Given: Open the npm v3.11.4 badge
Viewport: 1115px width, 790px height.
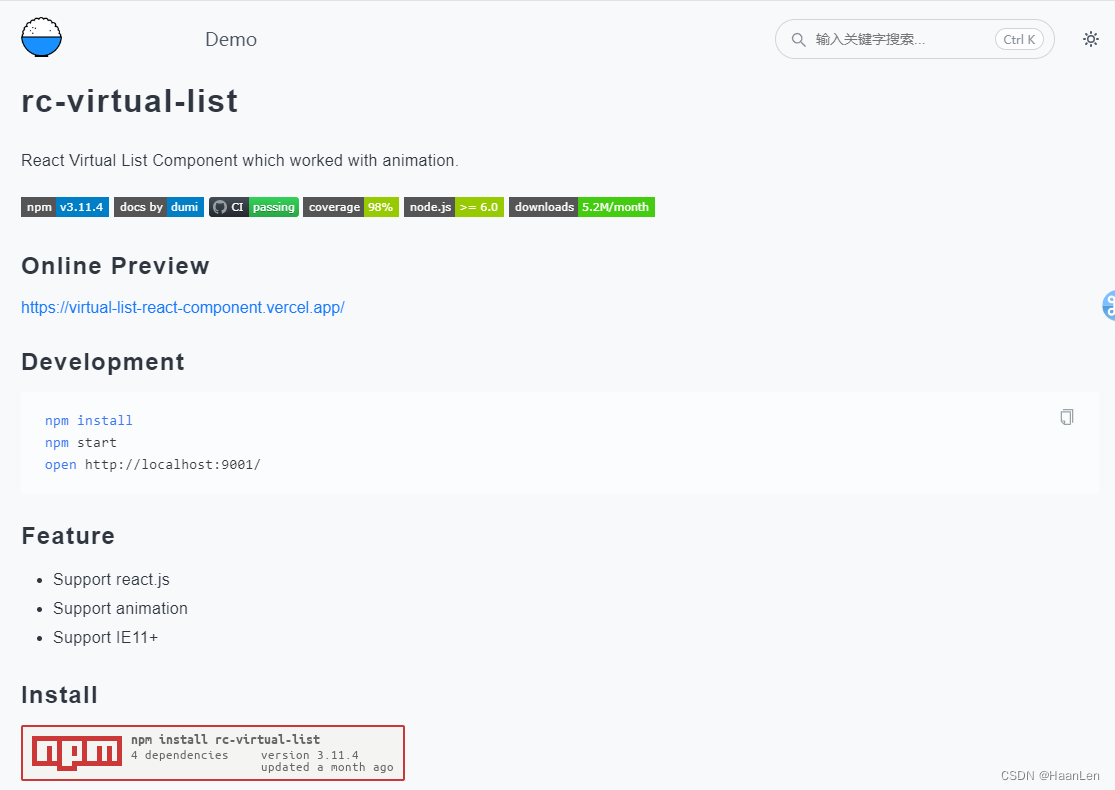Looking at the screenshot, I should click(x=65, y=207).
